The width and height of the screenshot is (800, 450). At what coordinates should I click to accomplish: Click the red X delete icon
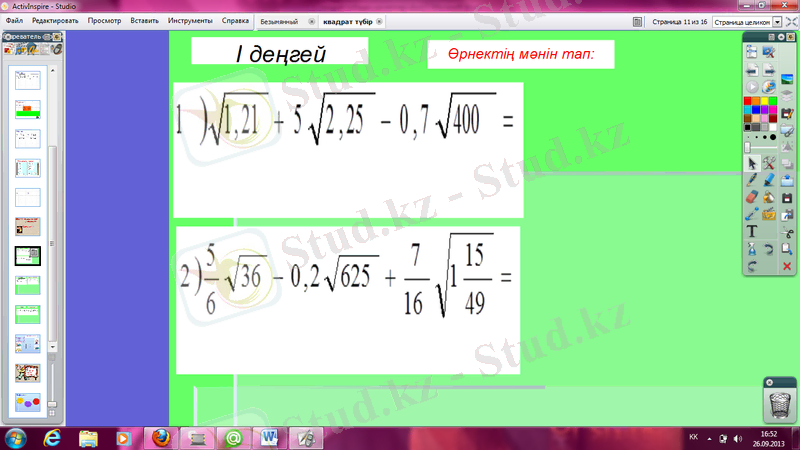787,266
